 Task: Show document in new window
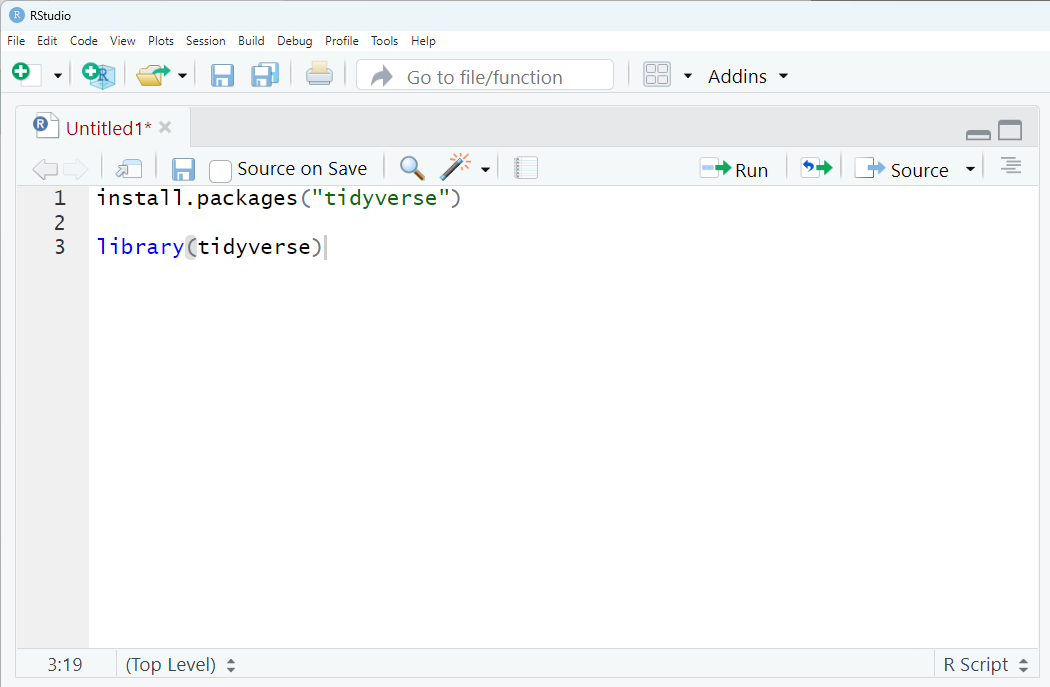[129, 168]
